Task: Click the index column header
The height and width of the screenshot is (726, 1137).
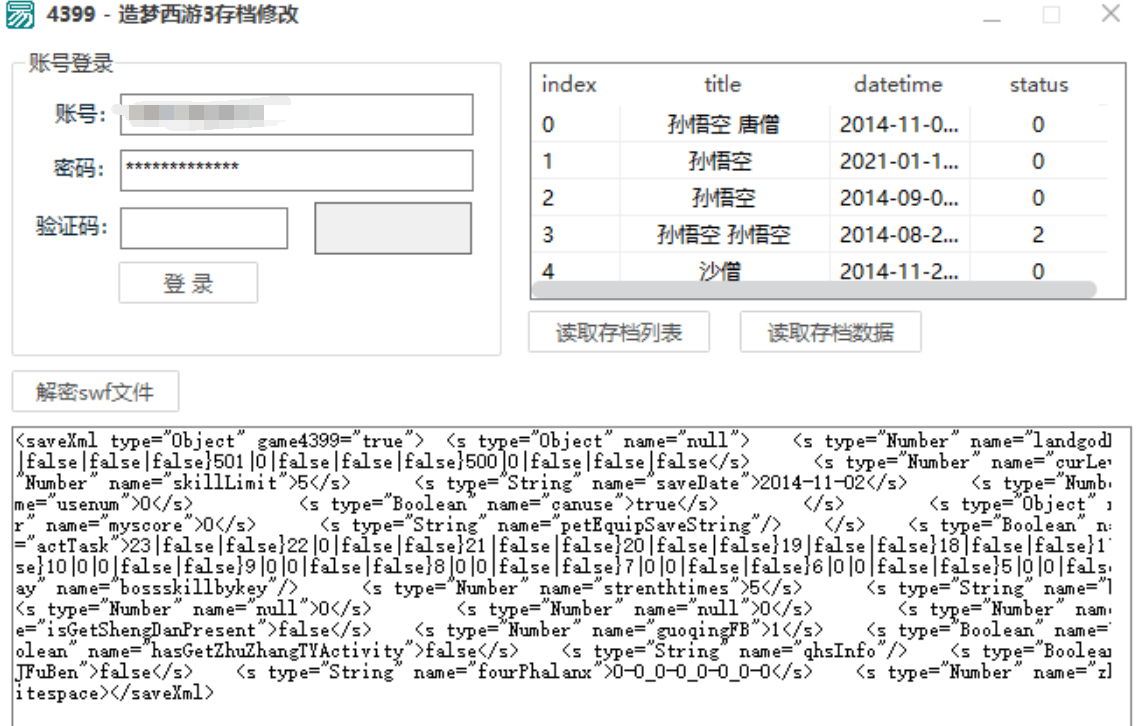Action: (567, 85)
